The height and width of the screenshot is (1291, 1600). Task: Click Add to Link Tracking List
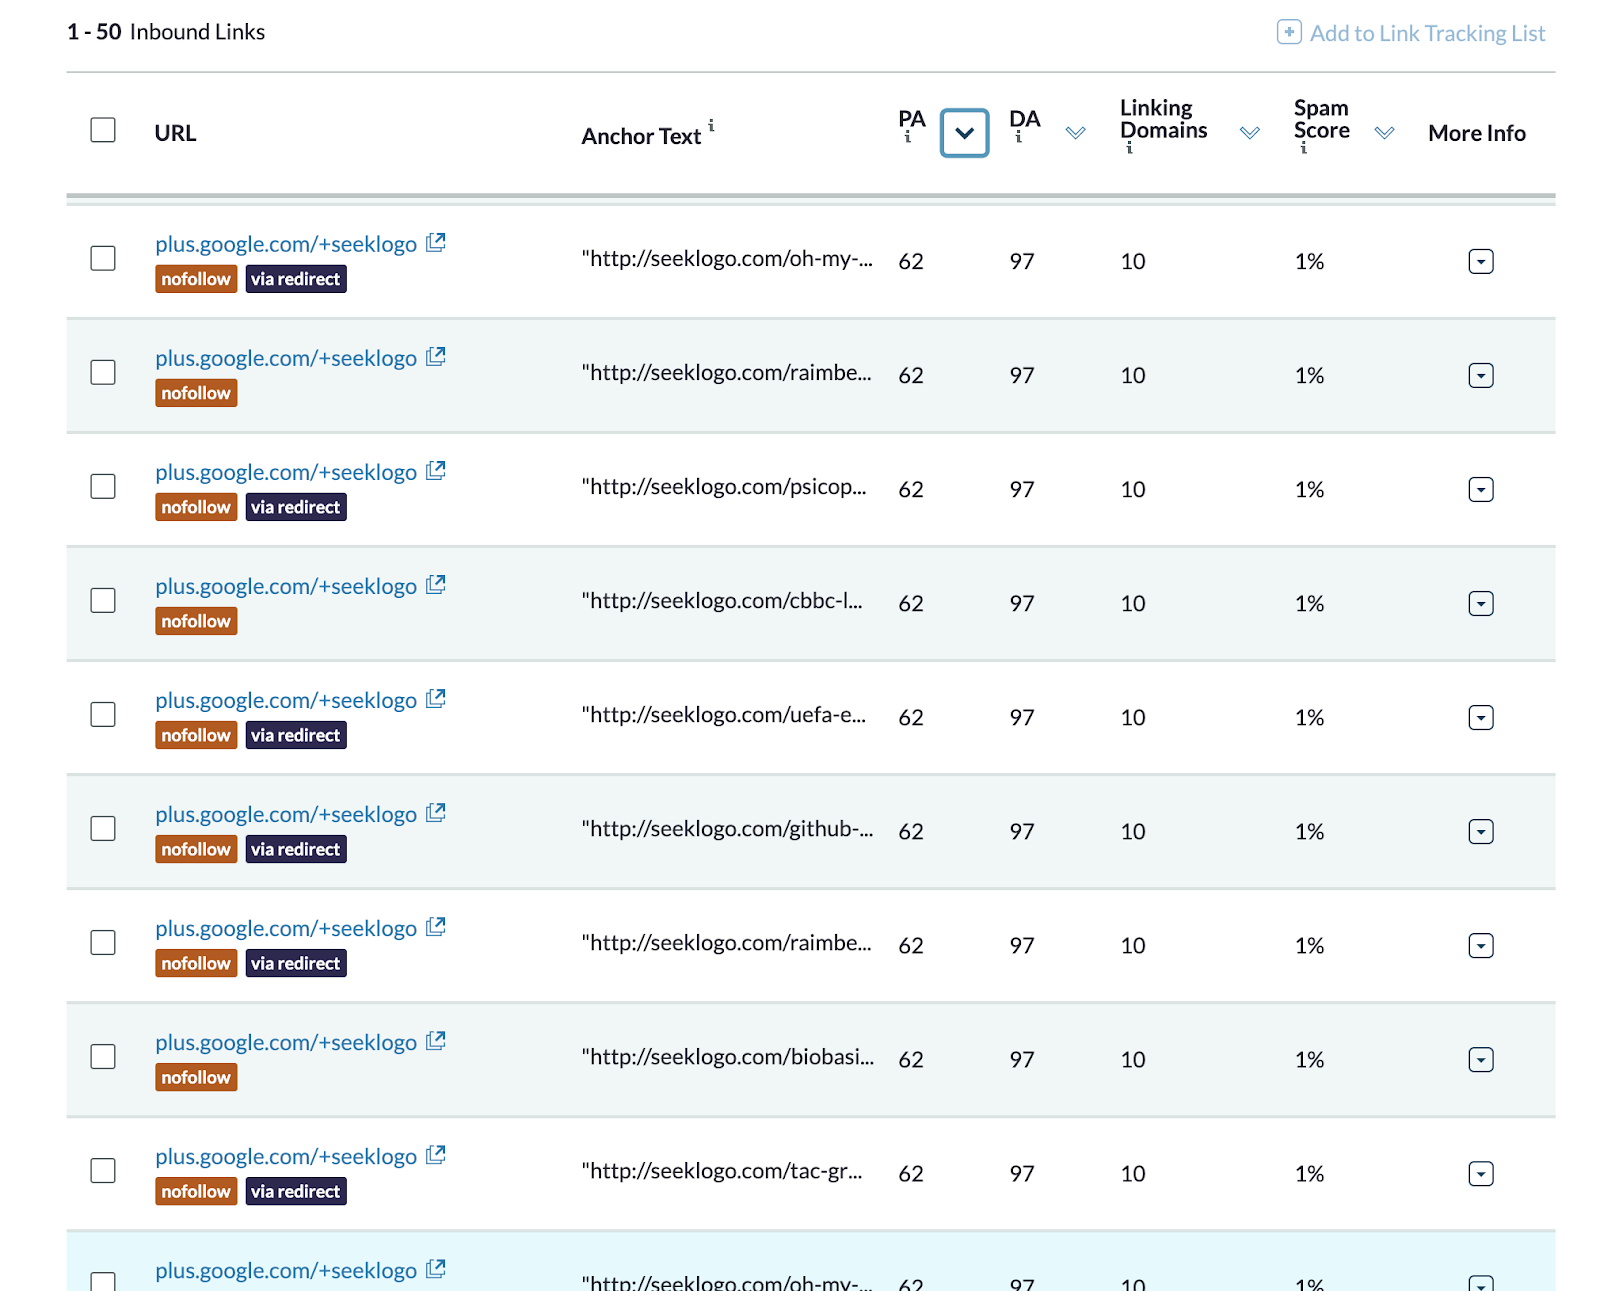pos(1426,33)
